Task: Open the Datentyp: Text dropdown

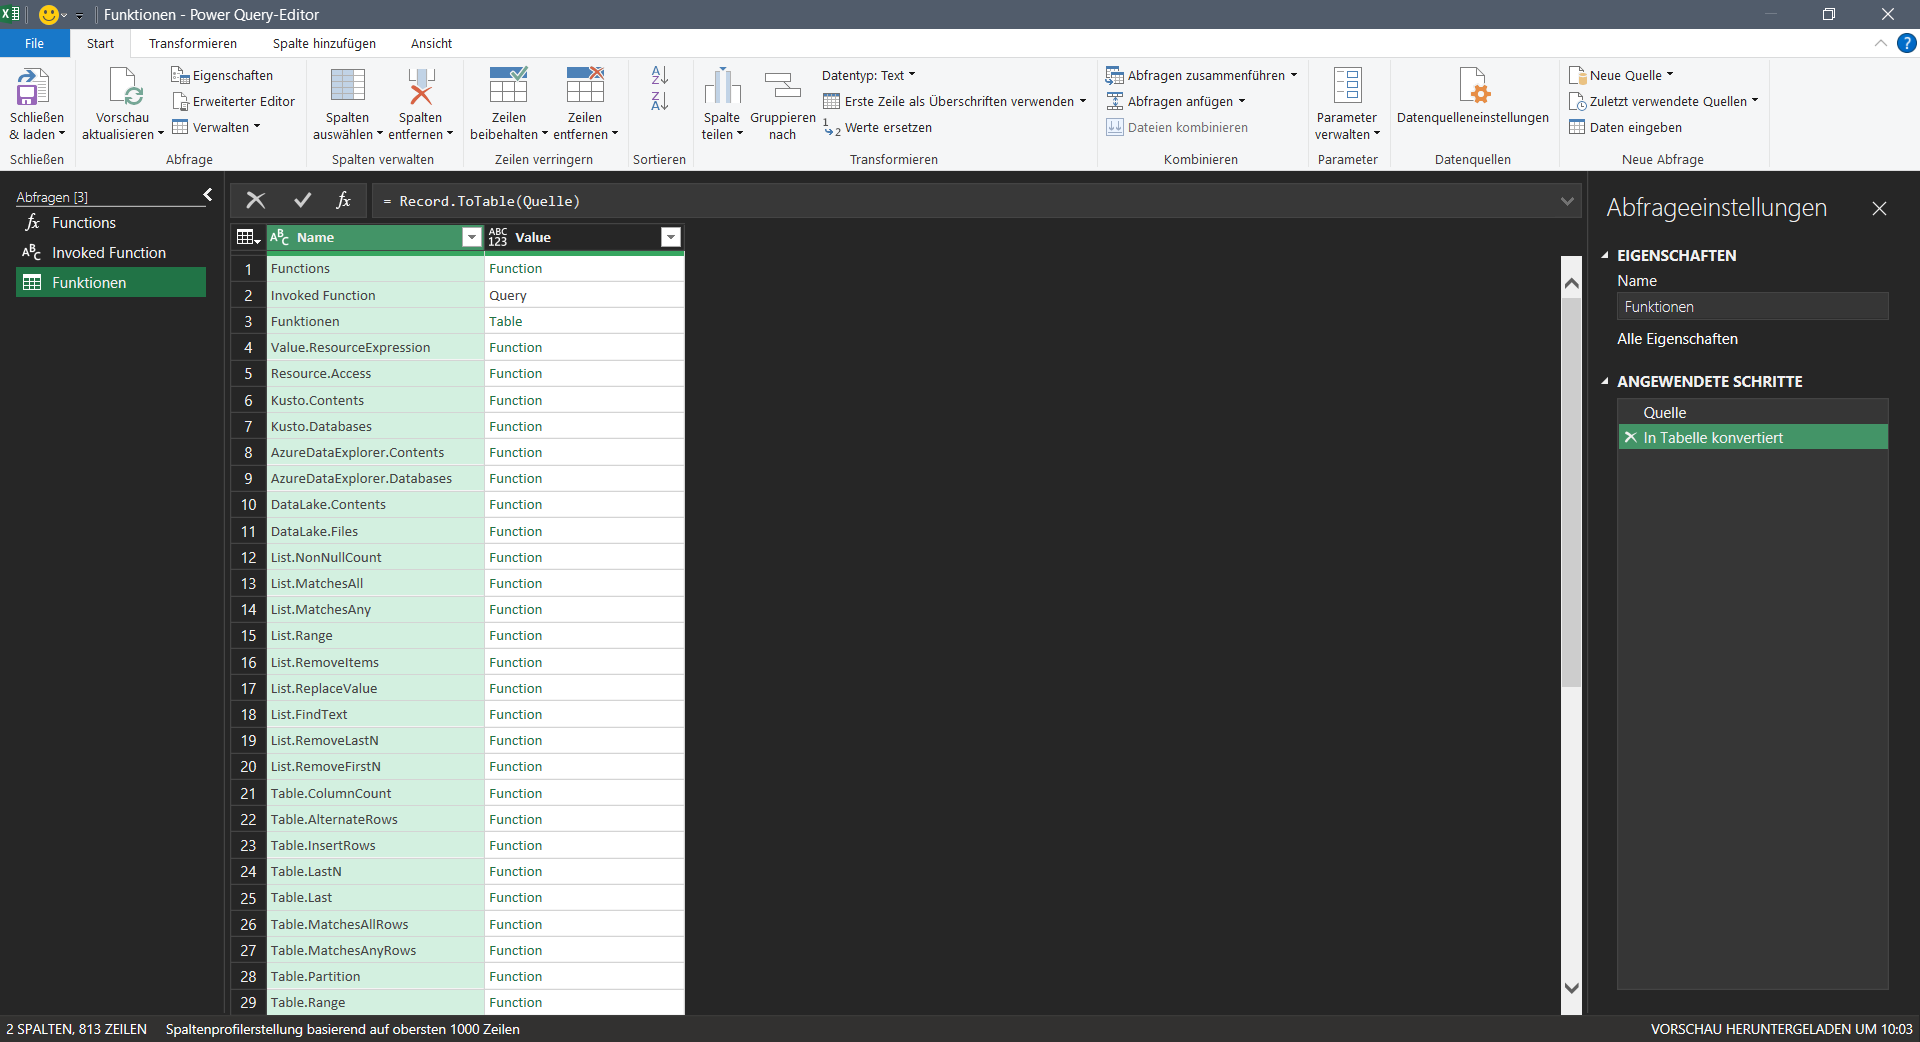Action: (868, 74)
